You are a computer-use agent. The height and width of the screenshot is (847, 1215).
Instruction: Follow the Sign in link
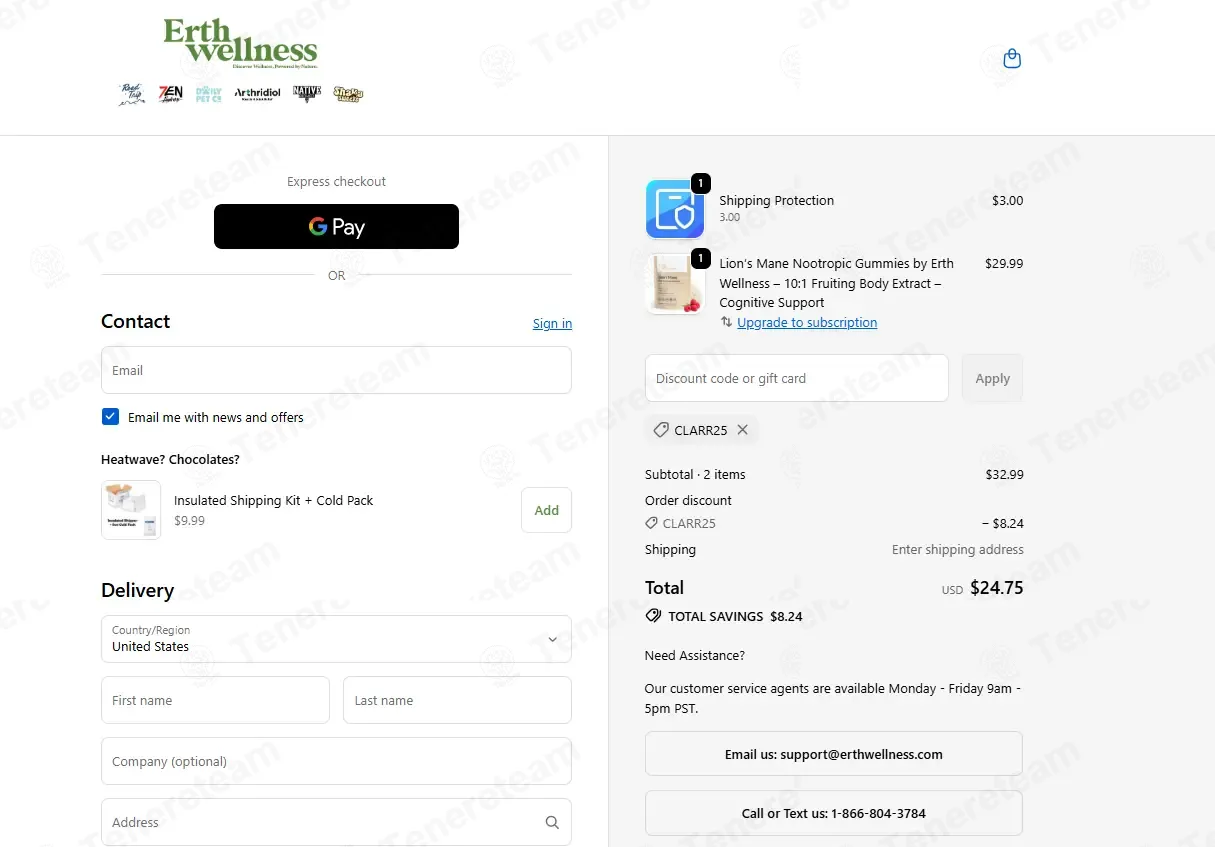point(552,323)
